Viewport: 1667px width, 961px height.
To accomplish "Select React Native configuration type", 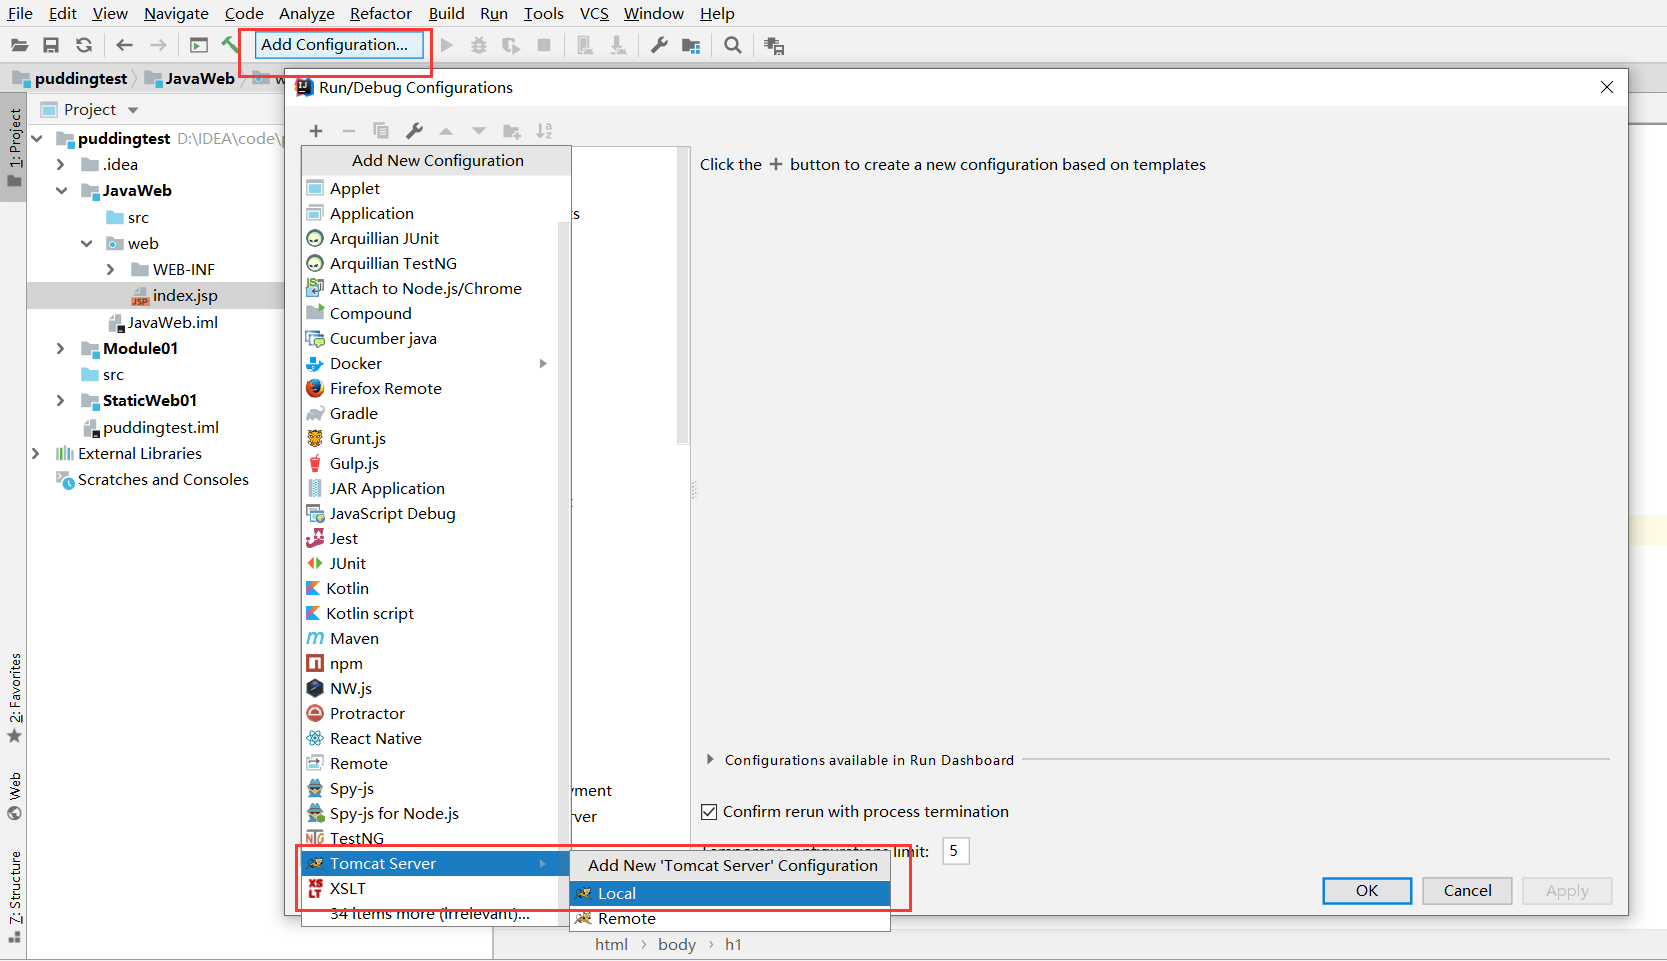I will point(429,739).
